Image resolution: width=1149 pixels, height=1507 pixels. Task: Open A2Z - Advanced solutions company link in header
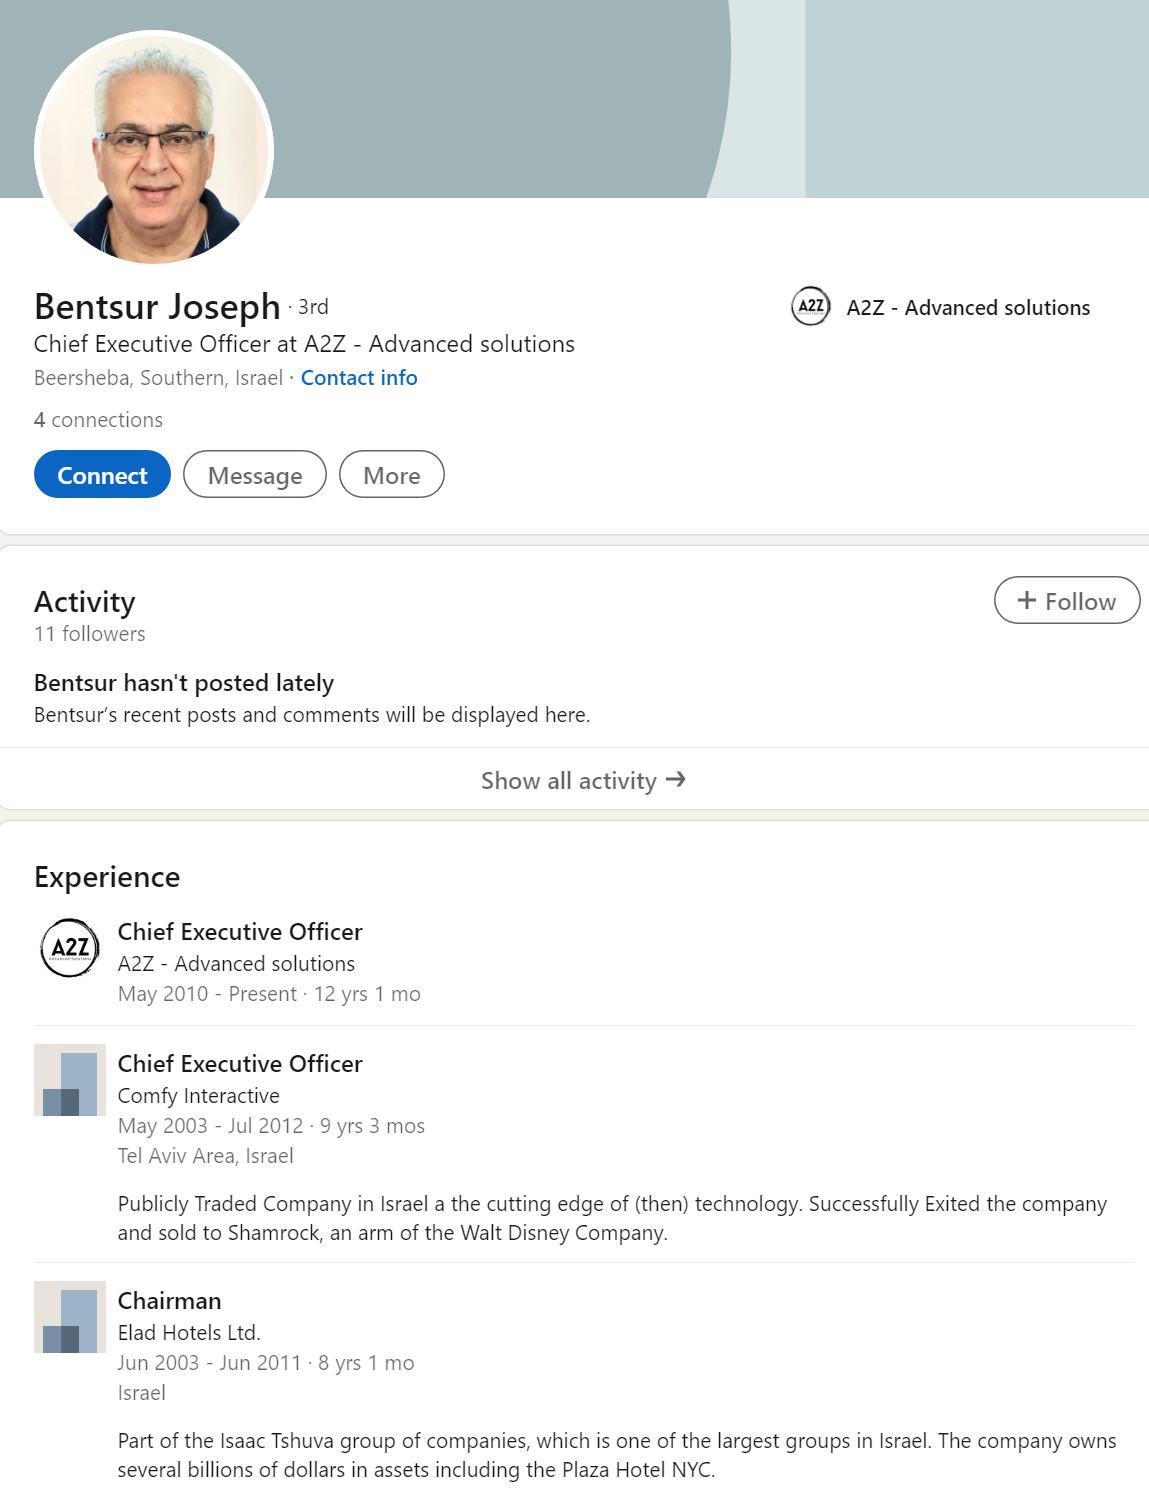tap(968, 308)
